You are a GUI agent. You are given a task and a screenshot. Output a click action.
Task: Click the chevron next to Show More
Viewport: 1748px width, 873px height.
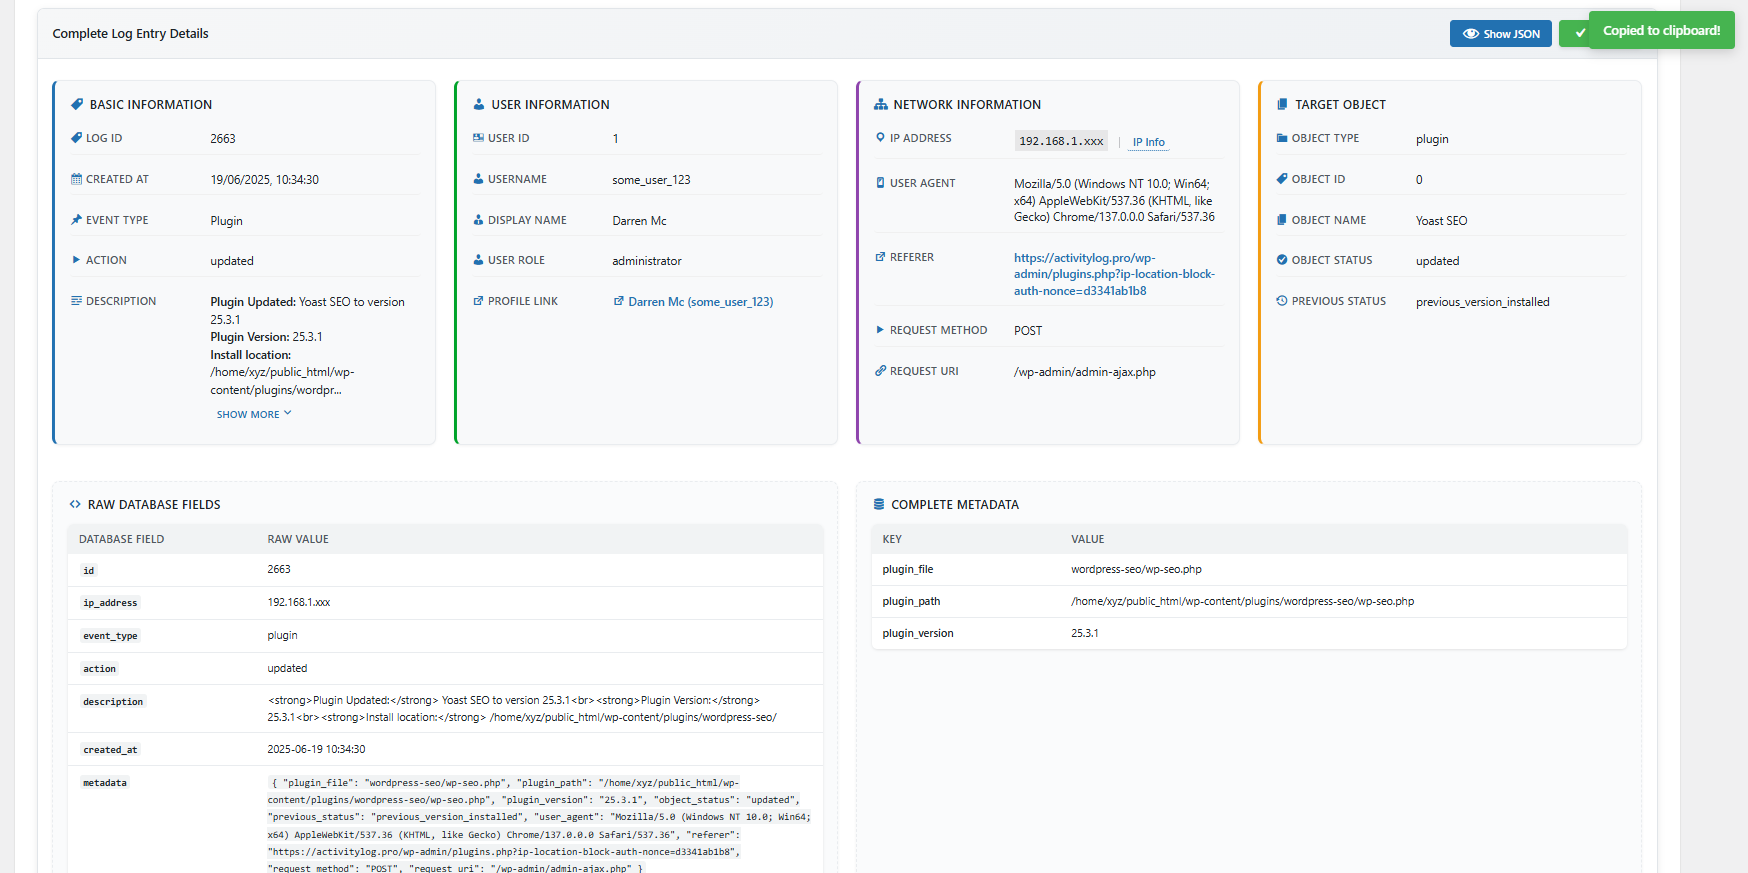tap(288, 413)
